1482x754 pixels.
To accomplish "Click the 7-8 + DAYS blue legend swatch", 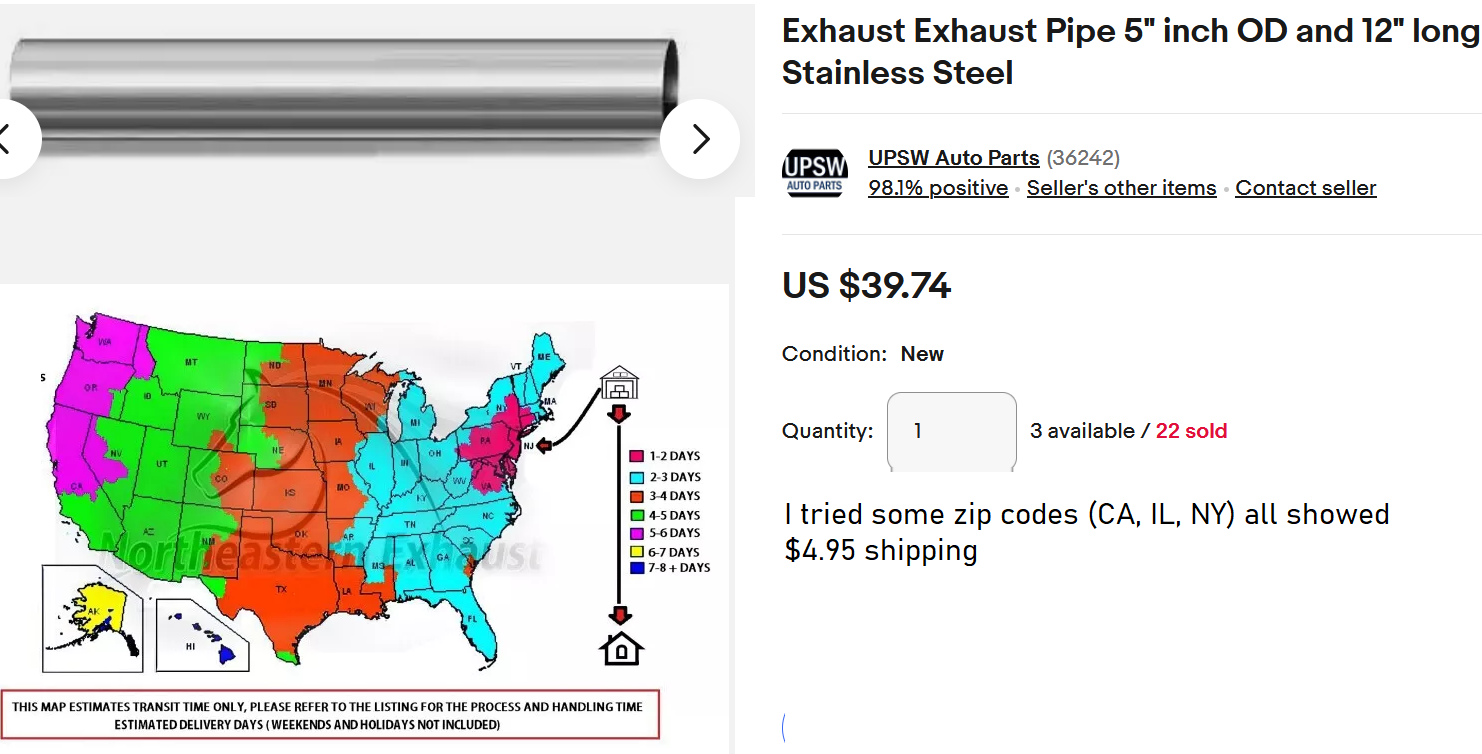I will [x=637, y=568].
